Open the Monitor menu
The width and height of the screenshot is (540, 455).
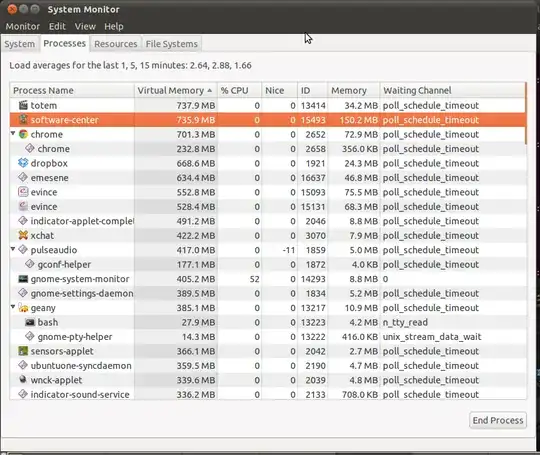pyautogui.click(x=23, y=27)
